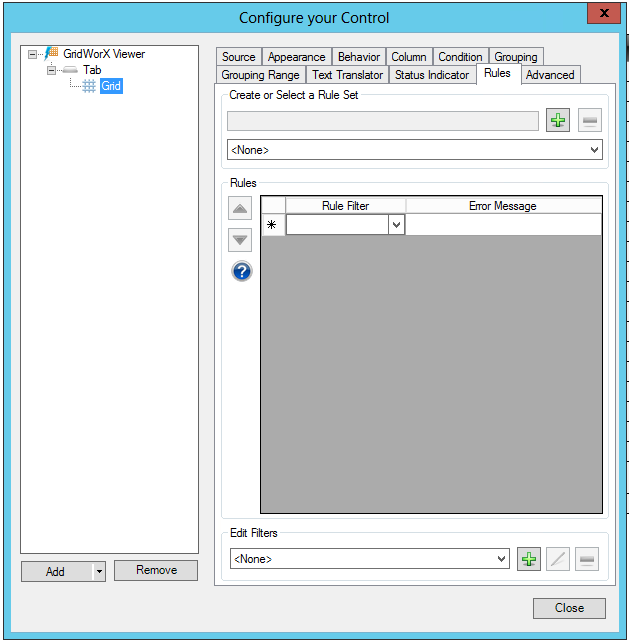Viewport: 629px width, 642px height.
Task: Select GridWorX Viewer in the tree
Action: pos(104,54)
